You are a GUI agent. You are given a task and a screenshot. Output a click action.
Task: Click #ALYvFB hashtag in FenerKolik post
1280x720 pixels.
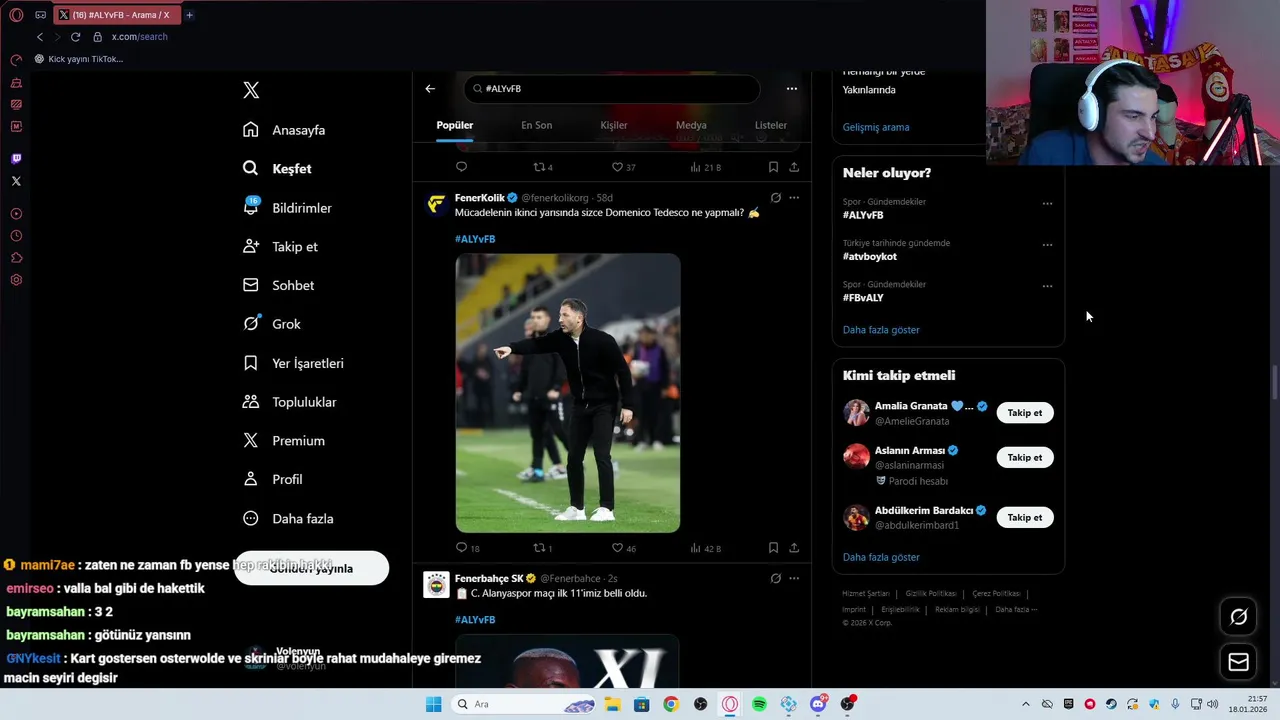pyautogui.click(x=475, y=239)
